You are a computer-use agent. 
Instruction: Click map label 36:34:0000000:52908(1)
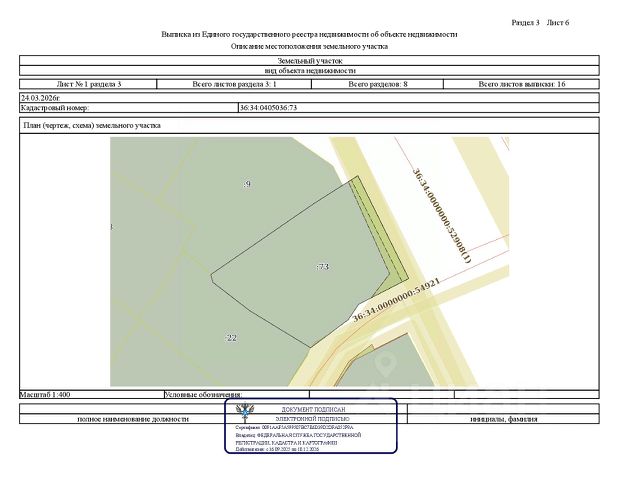[x=442, y=216]
